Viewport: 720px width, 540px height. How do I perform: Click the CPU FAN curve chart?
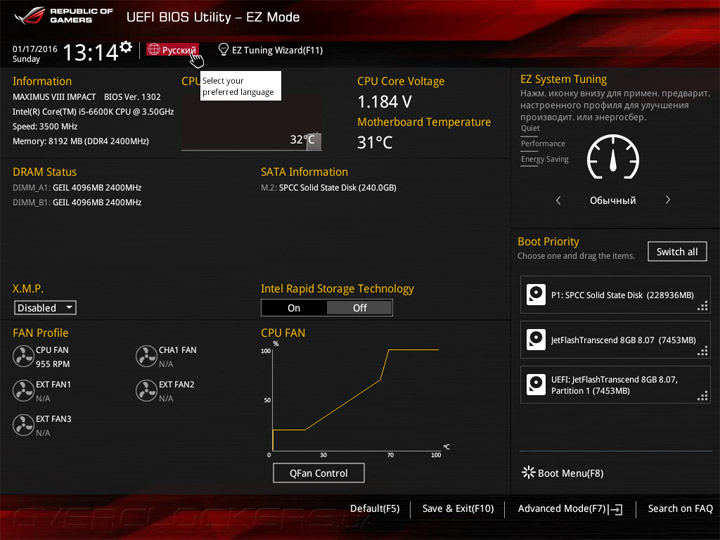click(x=354, y=399)
